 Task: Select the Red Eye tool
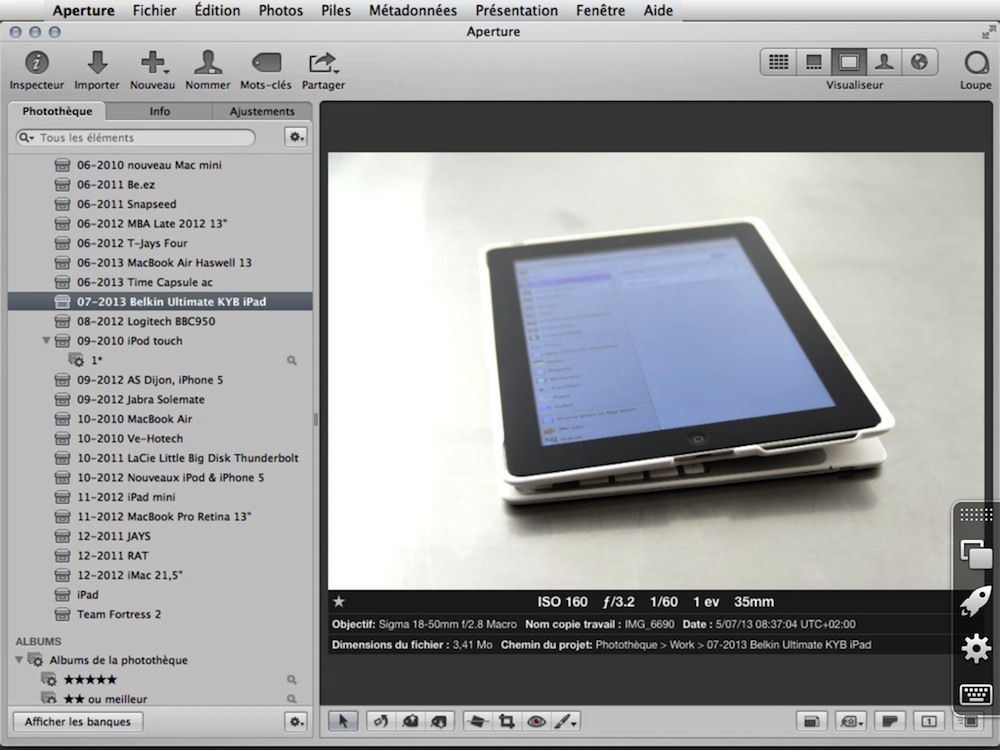pyautogui.click(x=536, y=721)
